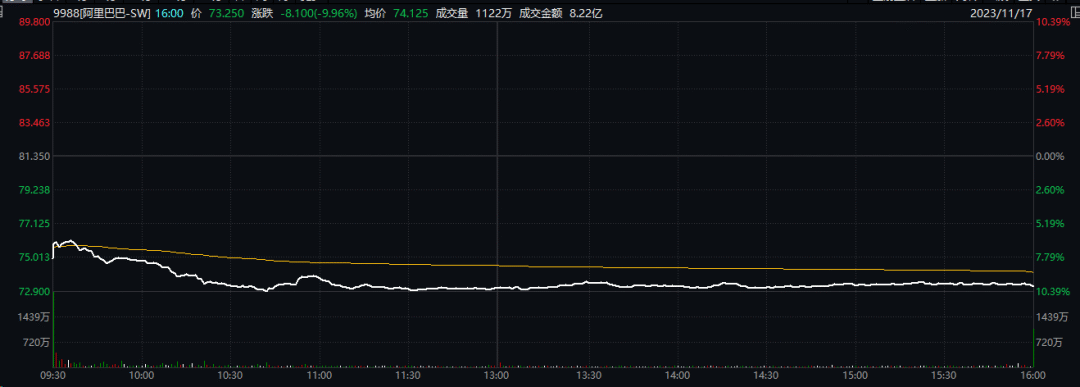Click the green 10.39% percent label

point(1054,292)
